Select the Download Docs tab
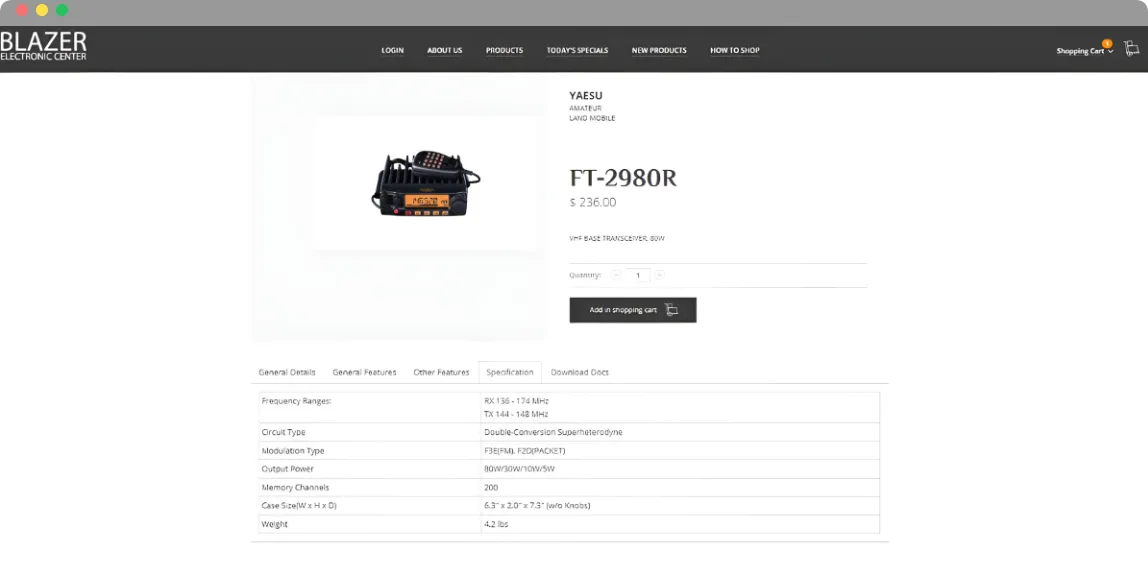 tap(579, 372)
